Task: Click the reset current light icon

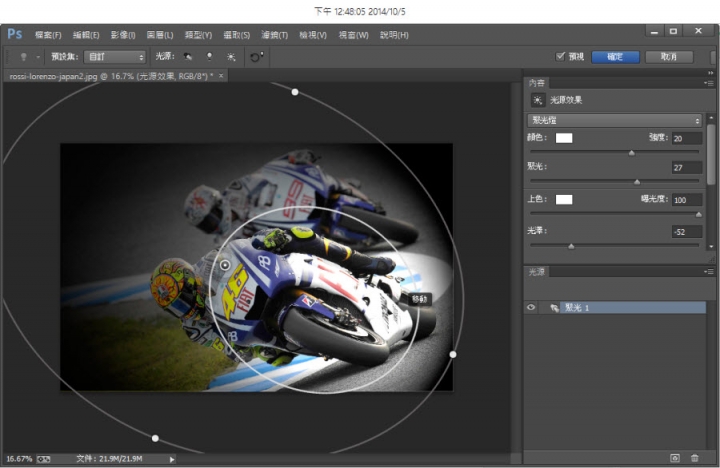Action: point(257,56)
